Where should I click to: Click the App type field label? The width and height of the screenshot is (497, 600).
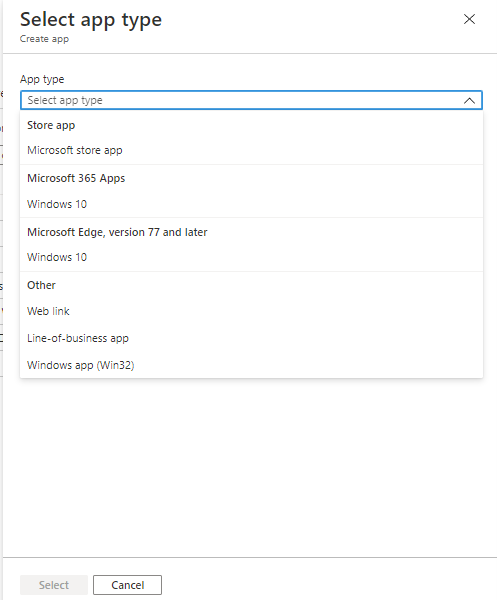pos(42,79)
